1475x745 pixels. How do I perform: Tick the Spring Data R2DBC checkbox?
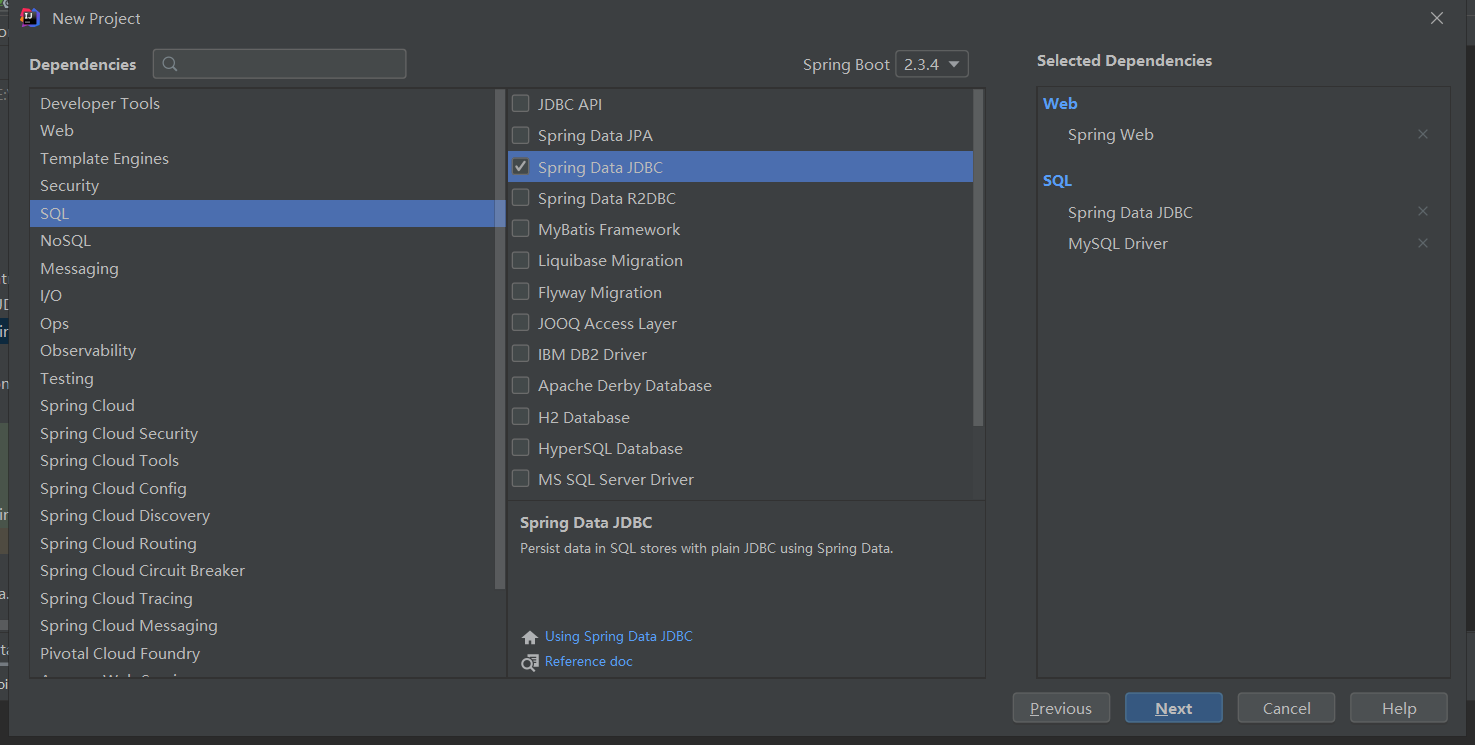(x=521, y=198)
